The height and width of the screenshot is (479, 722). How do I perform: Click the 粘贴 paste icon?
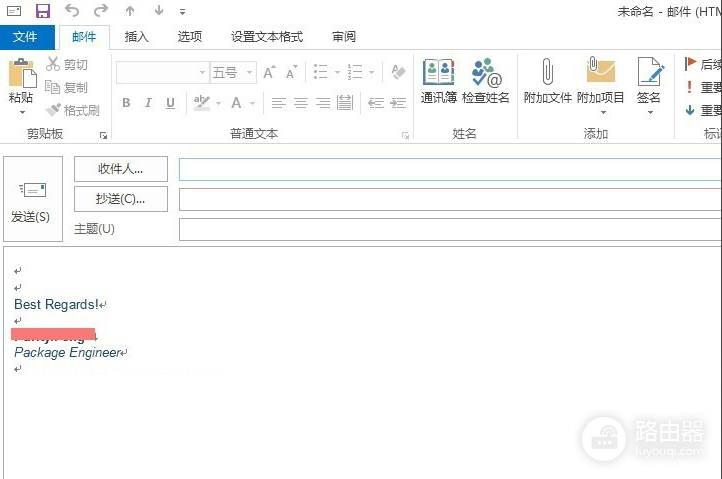(22, 73)
